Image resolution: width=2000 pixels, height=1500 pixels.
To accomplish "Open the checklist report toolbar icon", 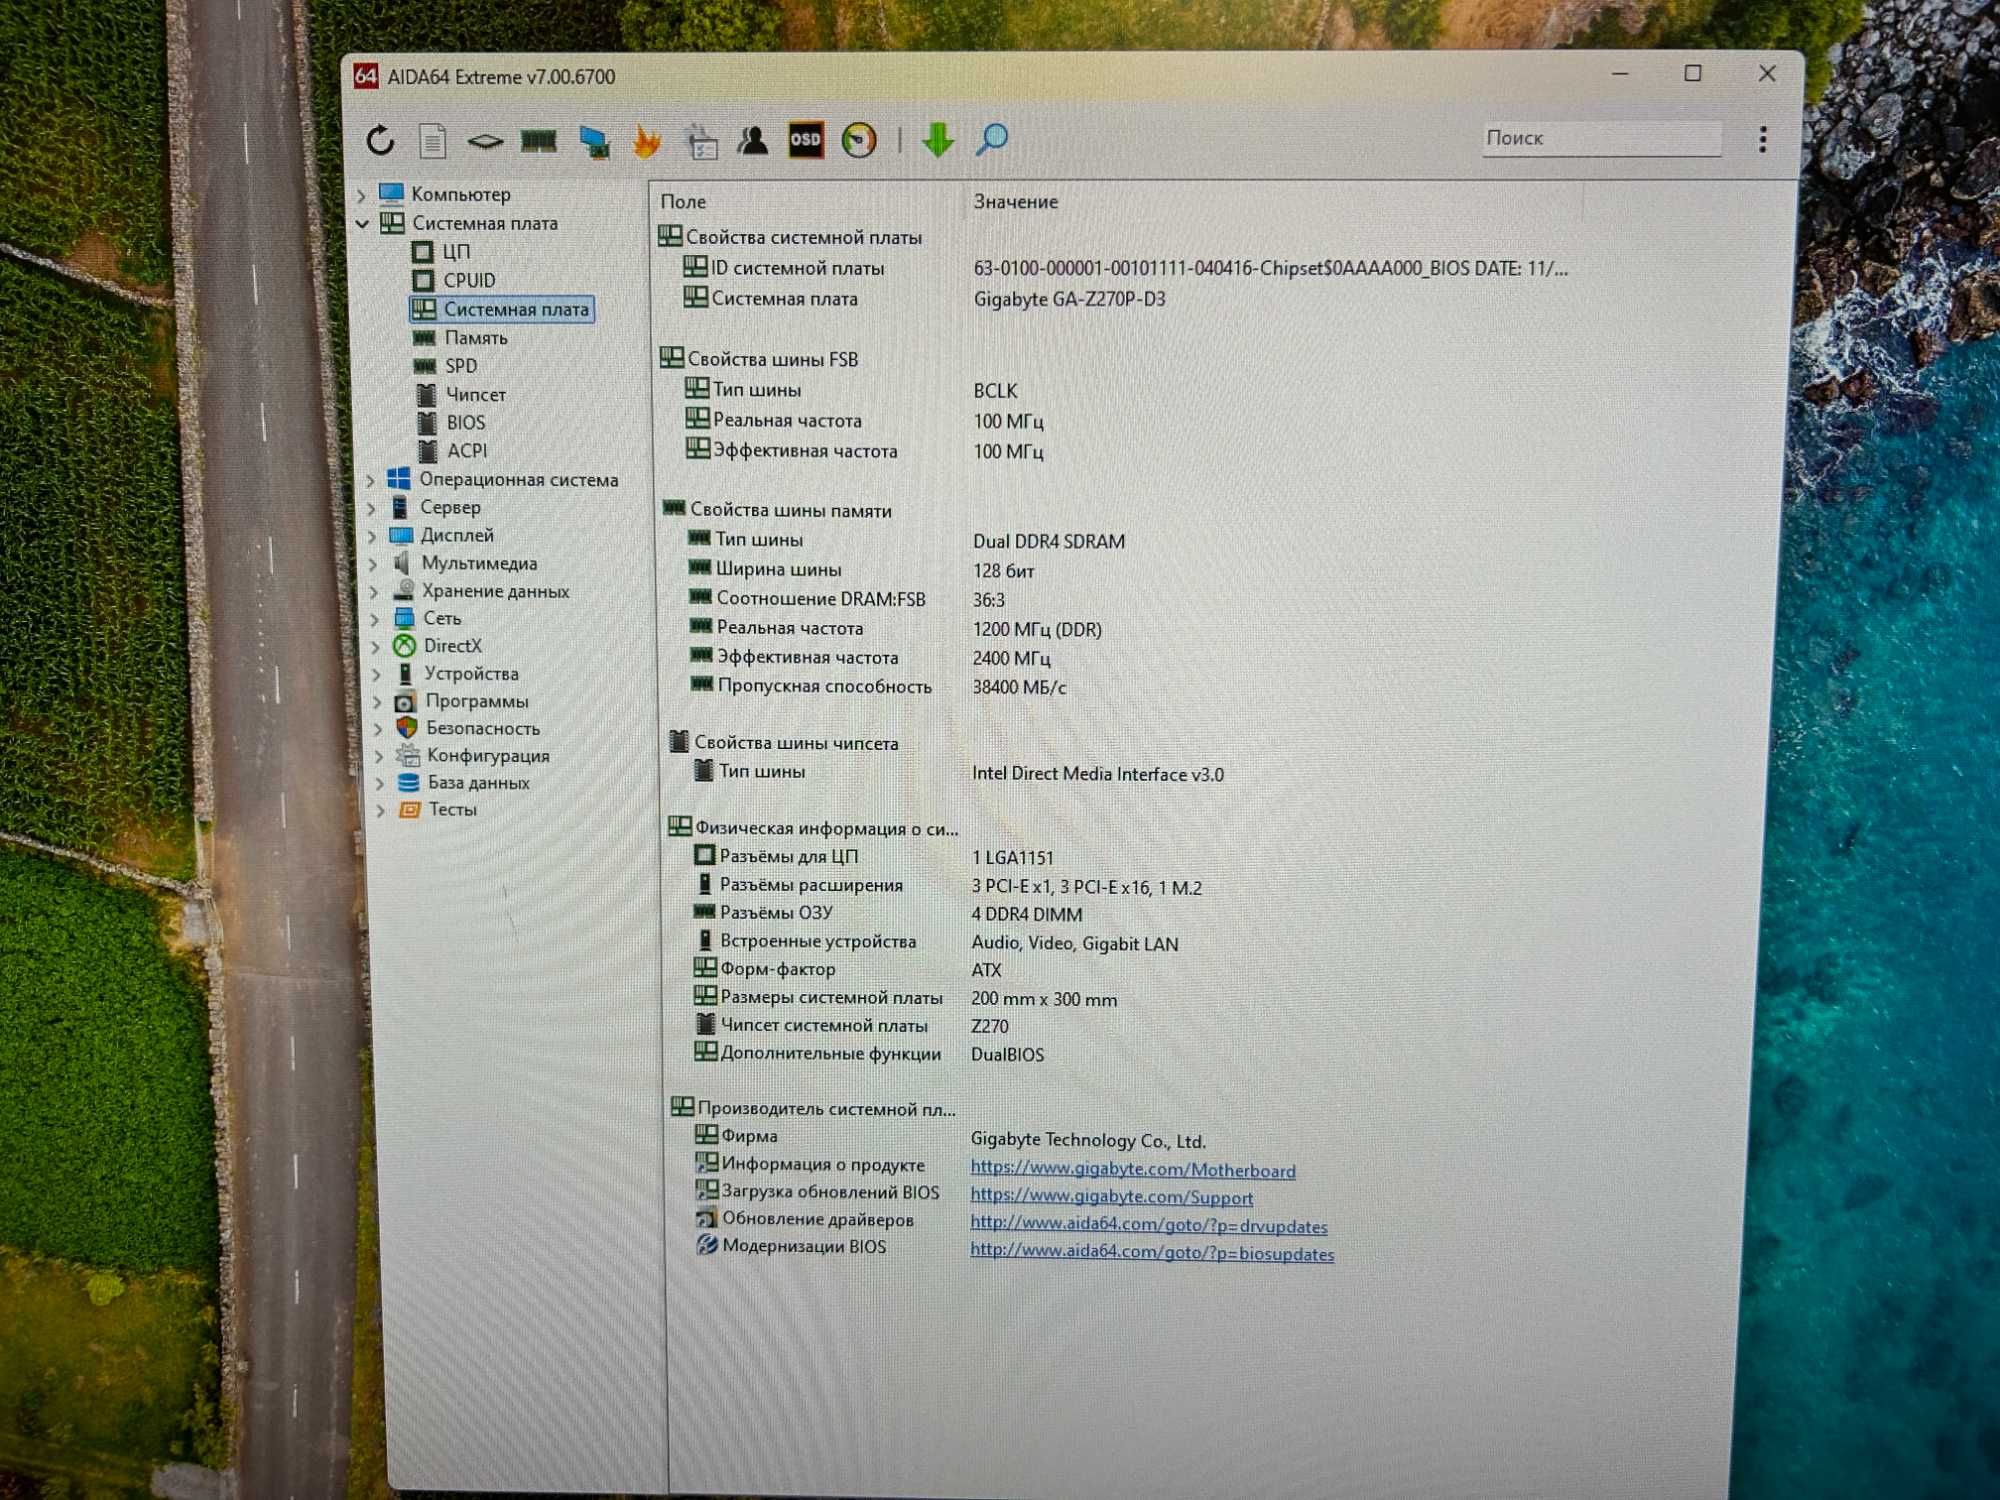I will point(700,141).
